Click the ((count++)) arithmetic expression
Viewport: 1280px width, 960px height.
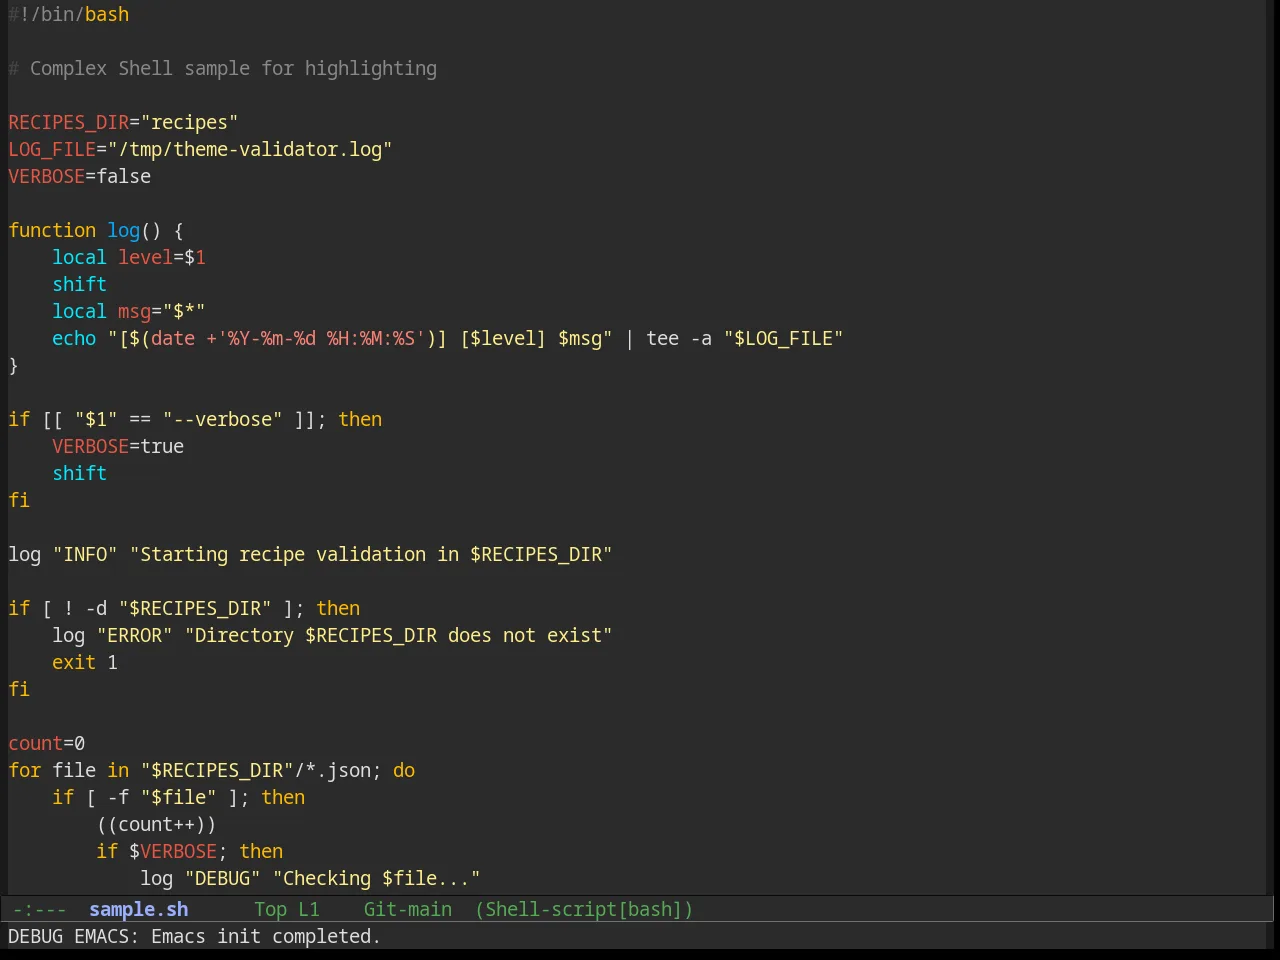[156, 824]
